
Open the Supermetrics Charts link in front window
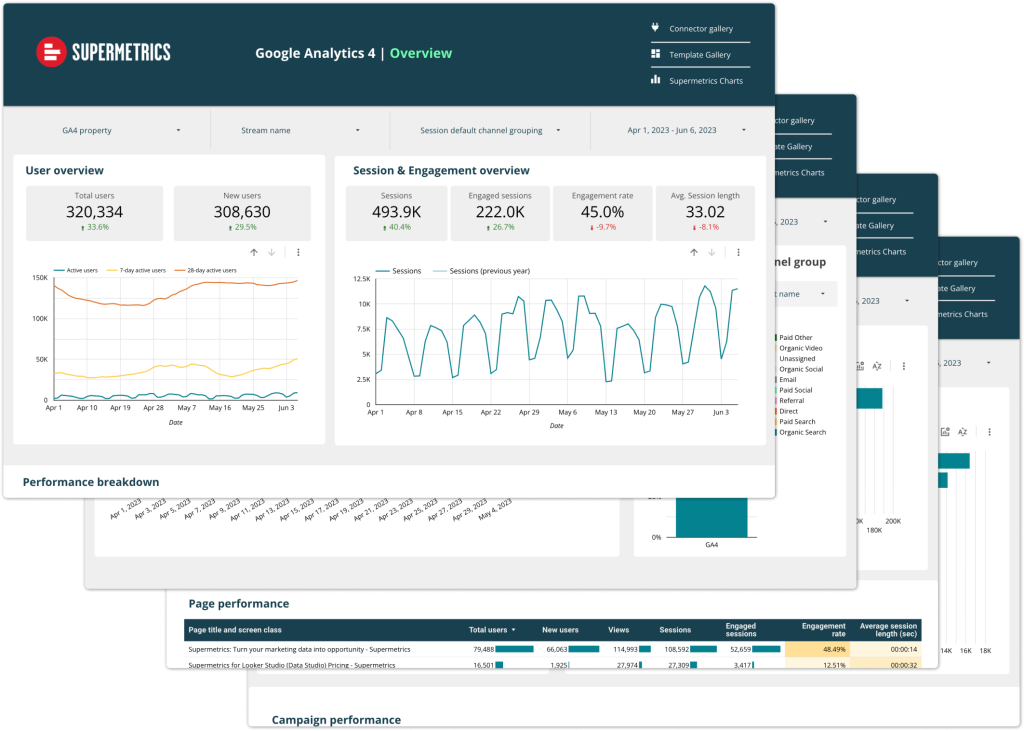(x=706, y=81)
